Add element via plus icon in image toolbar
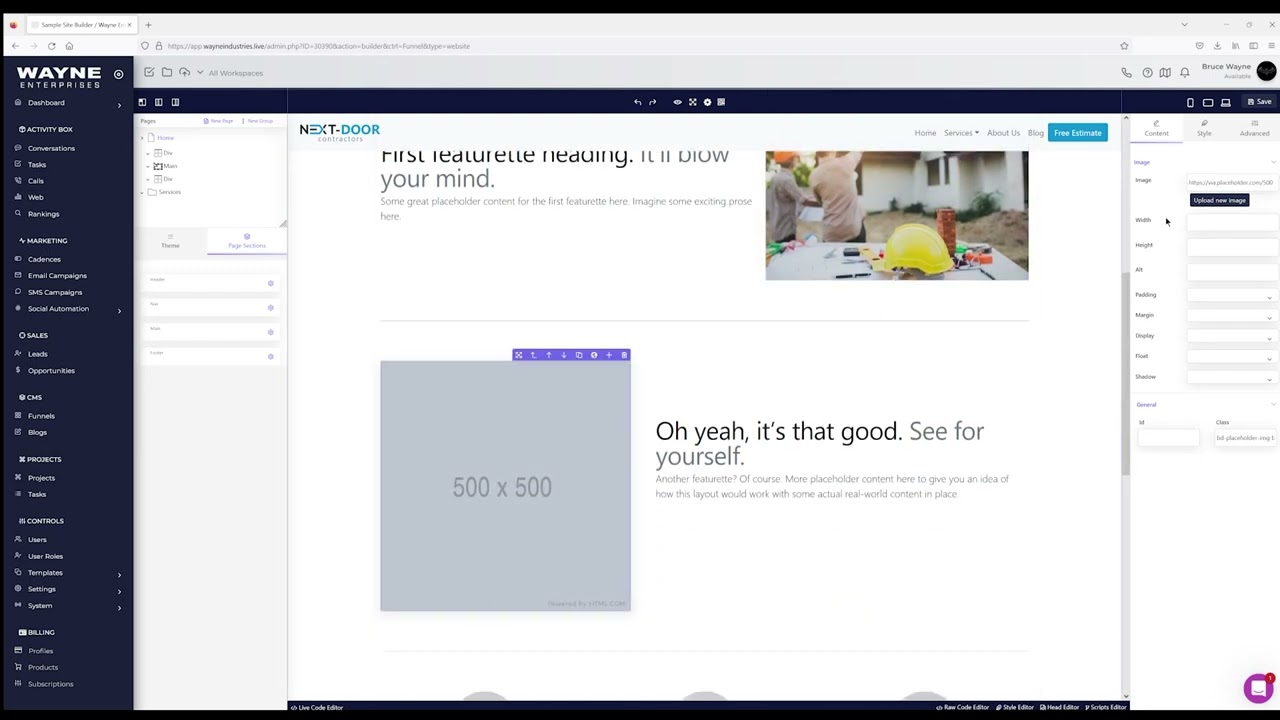Viewport: 1280px width, 720px height. (x=609, y=355)
